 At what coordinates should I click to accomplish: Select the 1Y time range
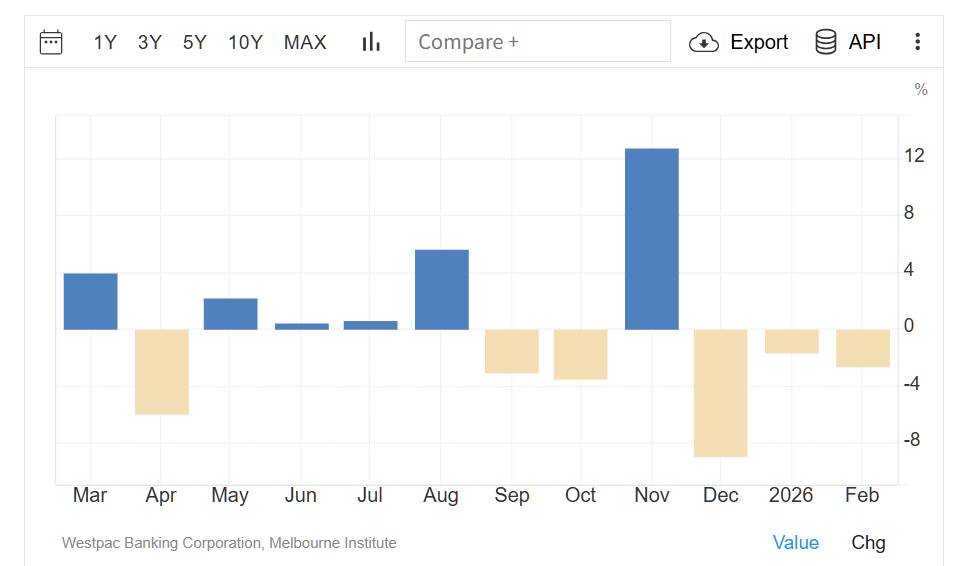[x=105, y=42]
